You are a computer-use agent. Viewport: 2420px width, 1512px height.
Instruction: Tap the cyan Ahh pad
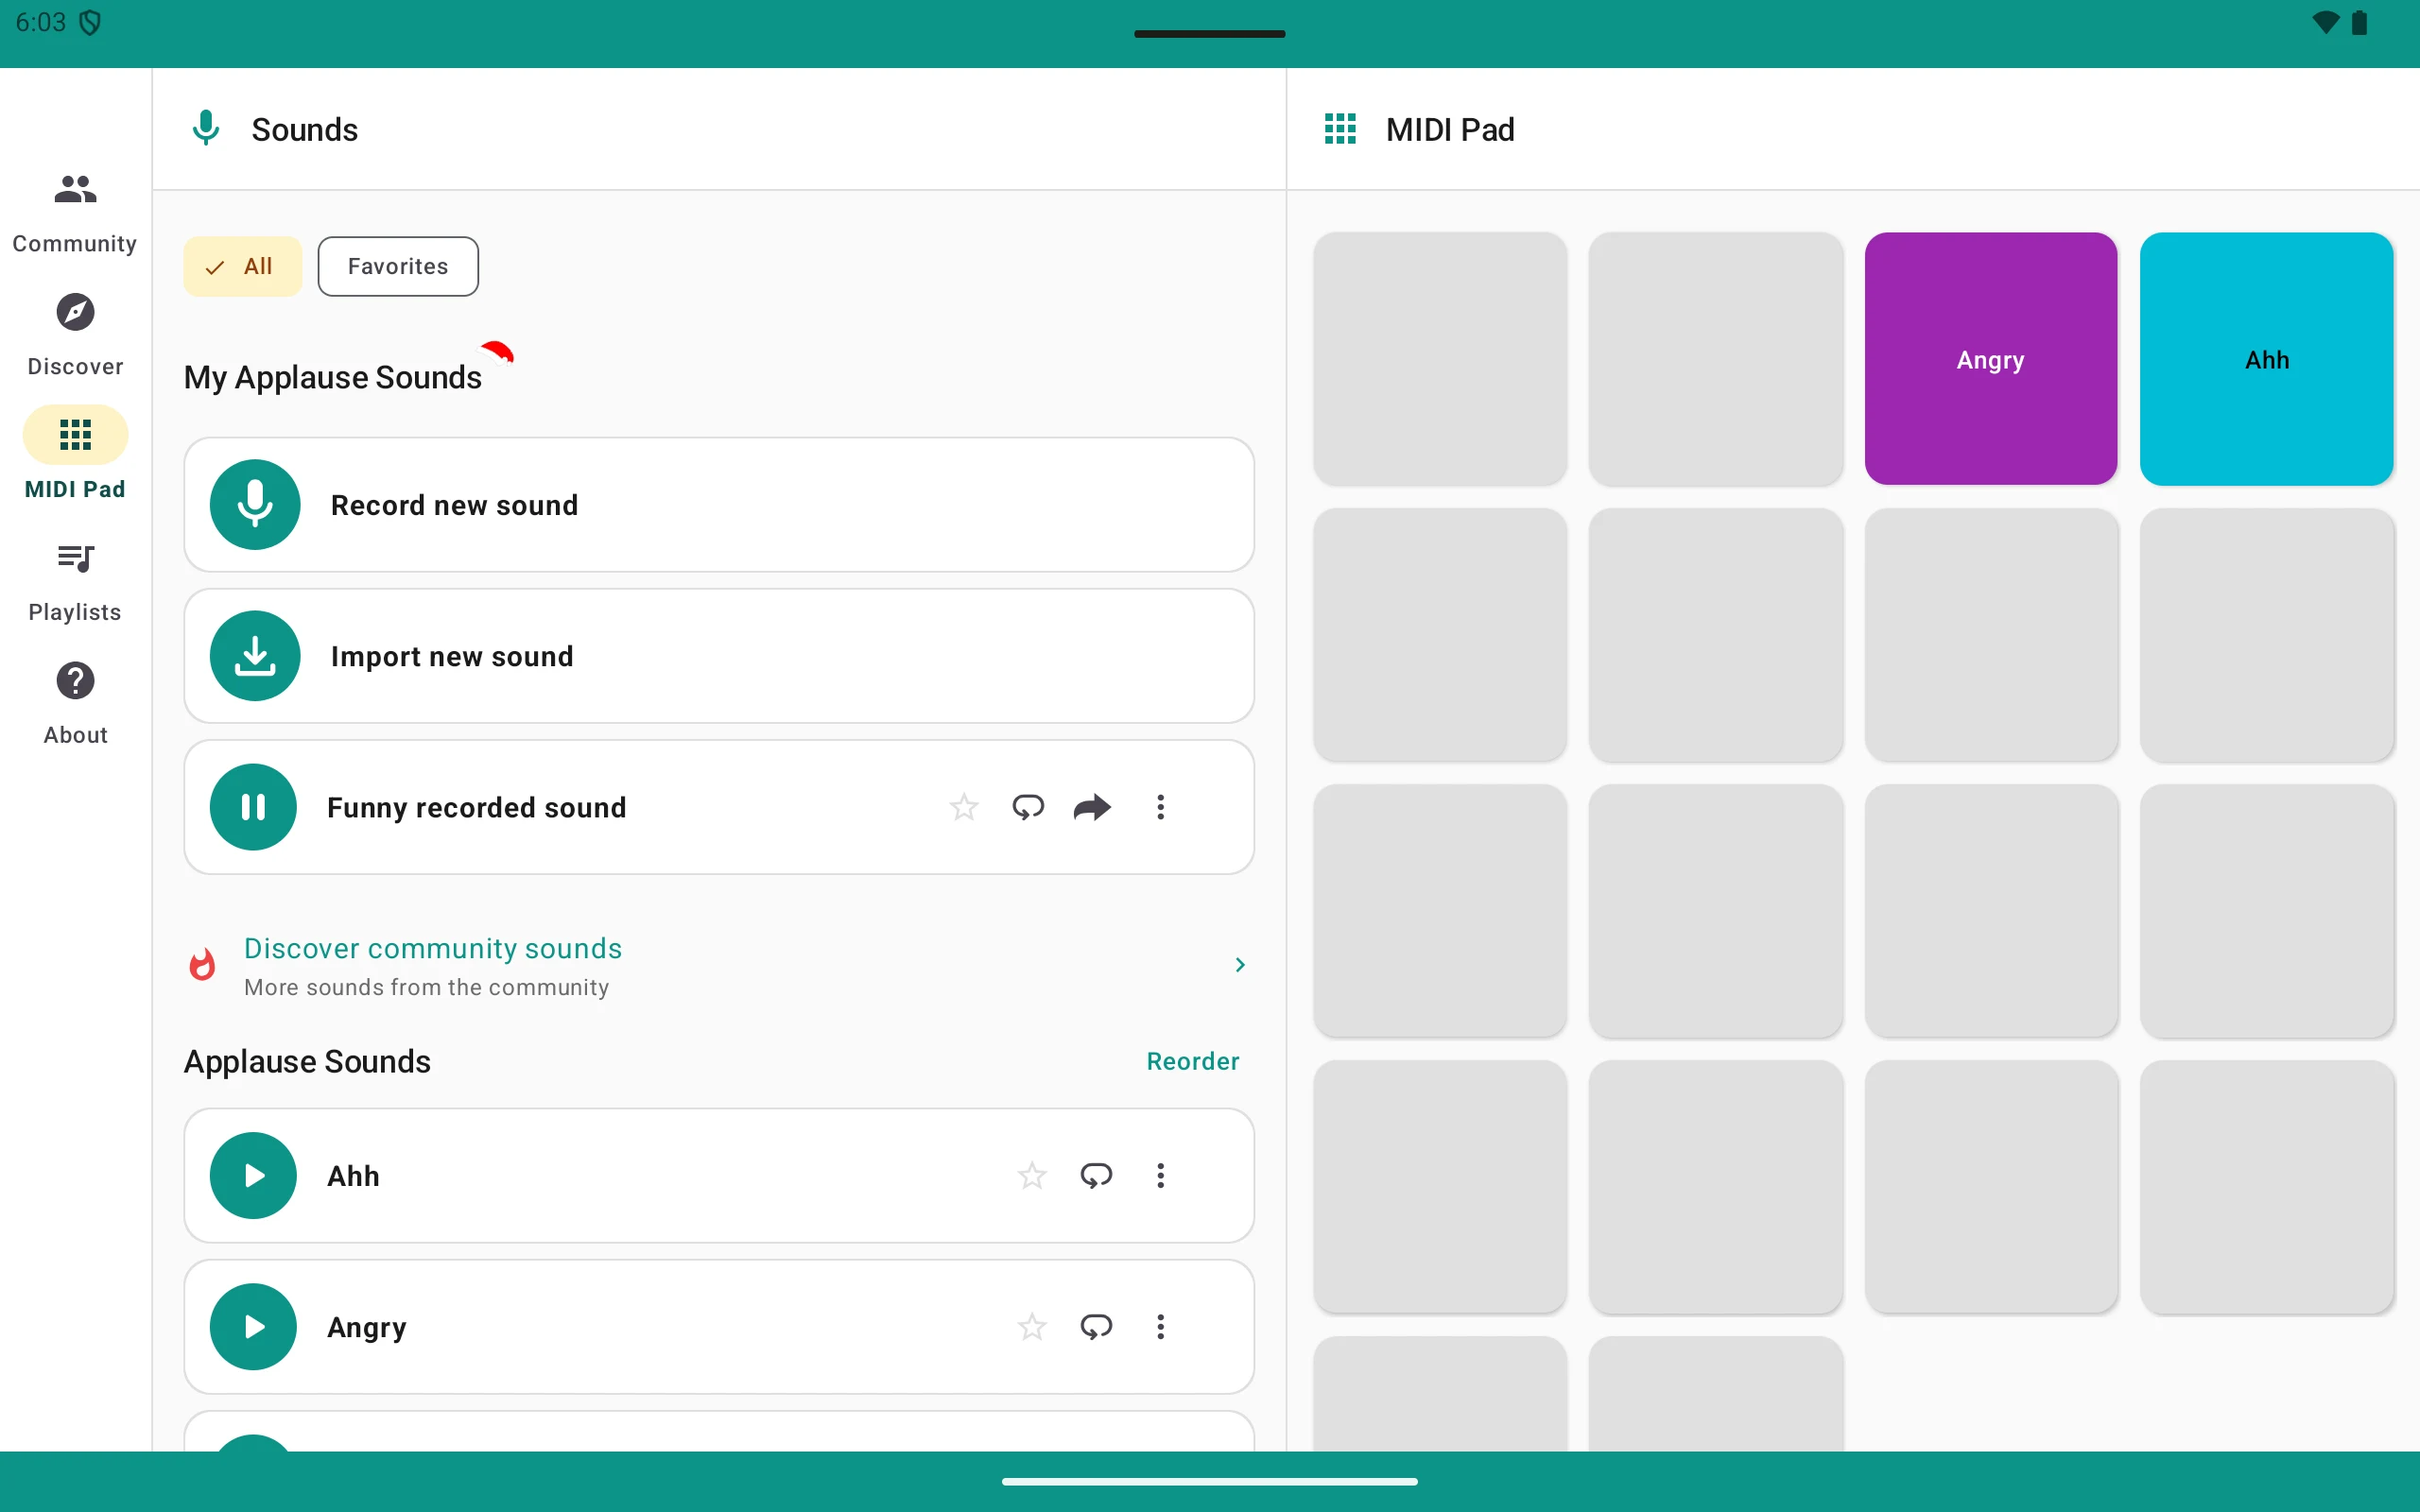tap(2266, 359)
